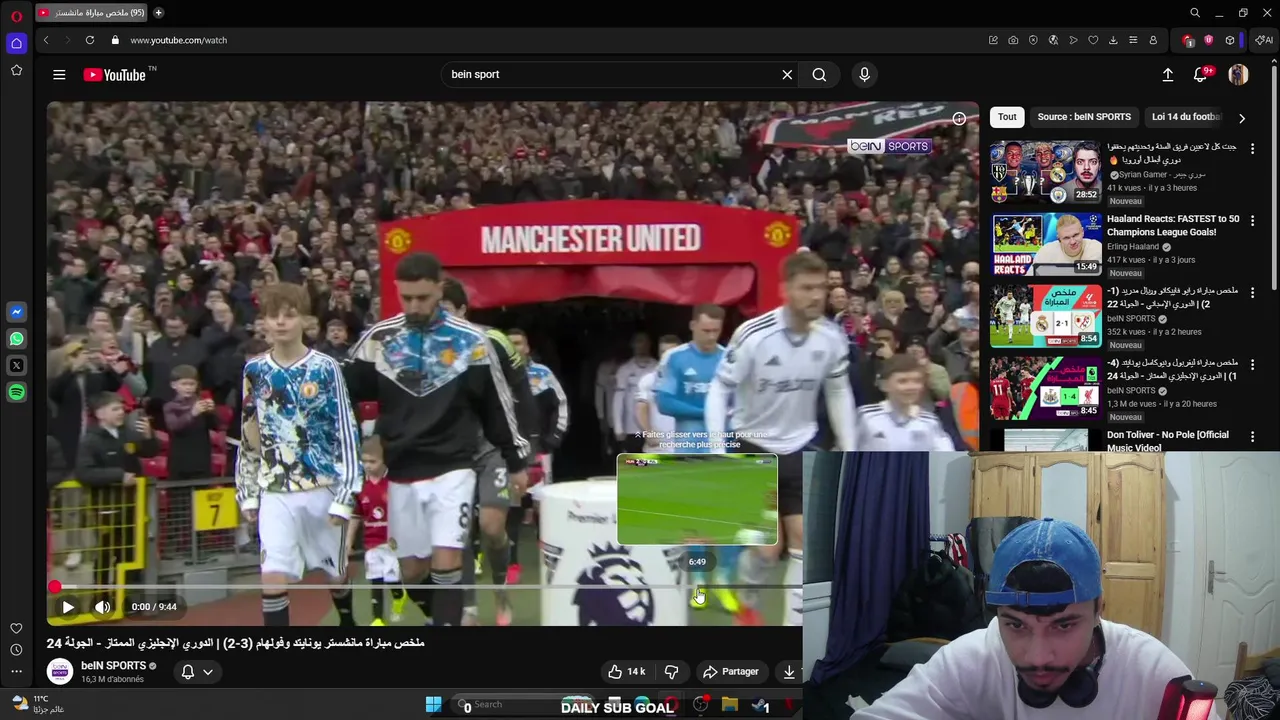Open Messenger in the Opera sidebar

pyautogui.click(x=16, y=312)
